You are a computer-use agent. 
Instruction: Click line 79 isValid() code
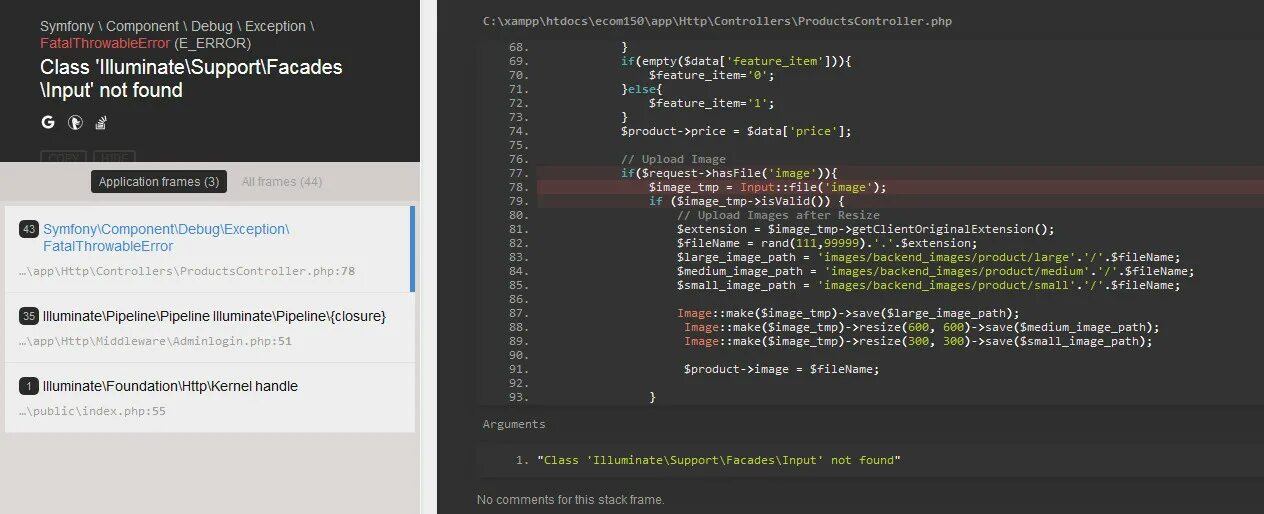coord(746,201)
